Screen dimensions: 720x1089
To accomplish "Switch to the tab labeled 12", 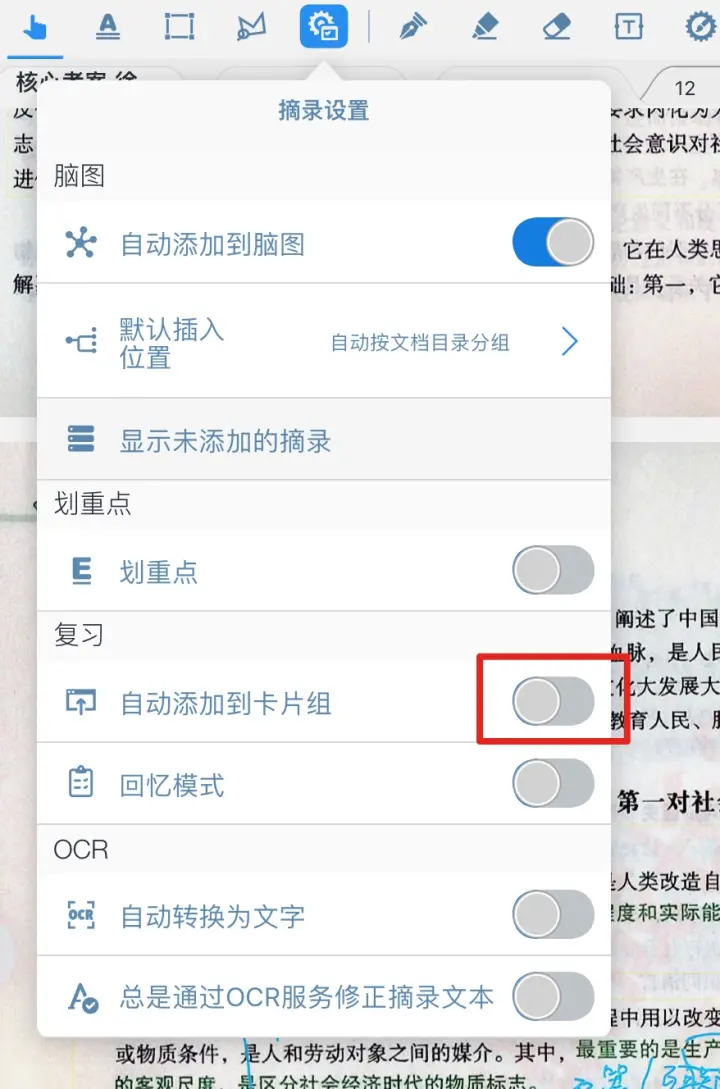I will pos(684,88).
